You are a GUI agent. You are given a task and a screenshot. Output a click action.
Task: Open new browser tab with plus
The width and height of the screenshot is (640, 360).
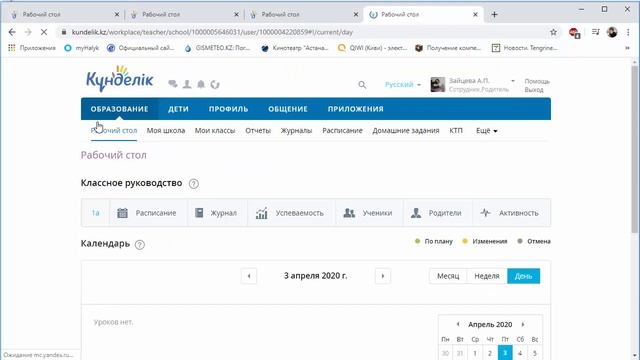point(494,14)
